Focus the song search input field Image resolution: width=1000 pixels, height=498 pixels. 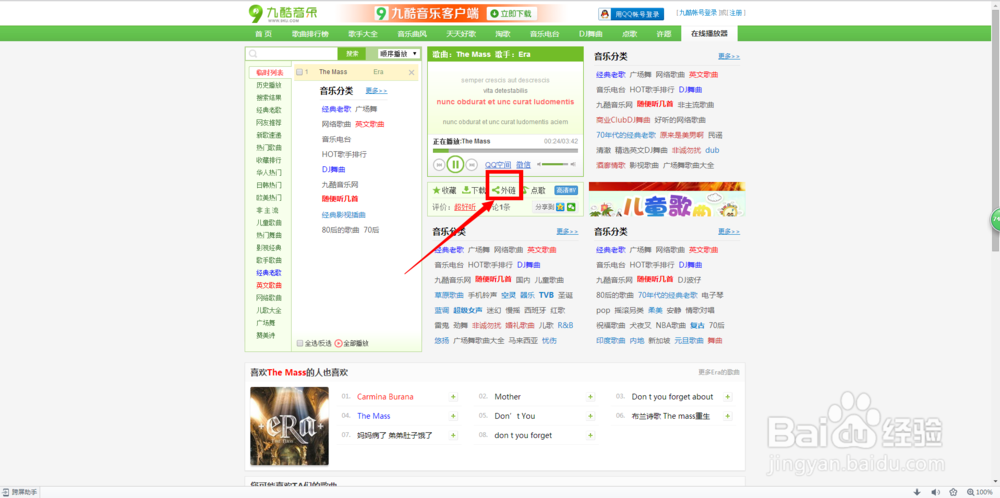292,54
